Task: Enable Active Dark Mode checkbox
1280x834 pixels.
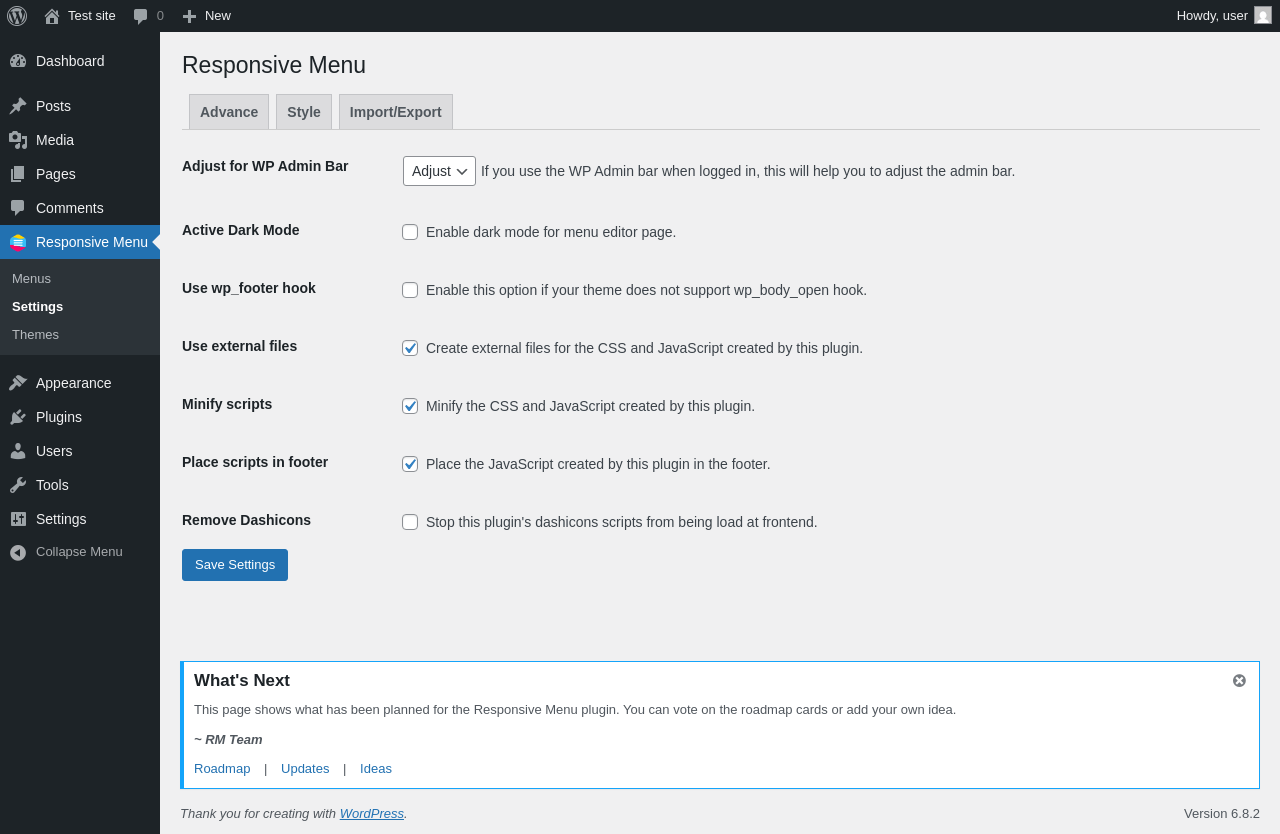Action: (410, 232)
